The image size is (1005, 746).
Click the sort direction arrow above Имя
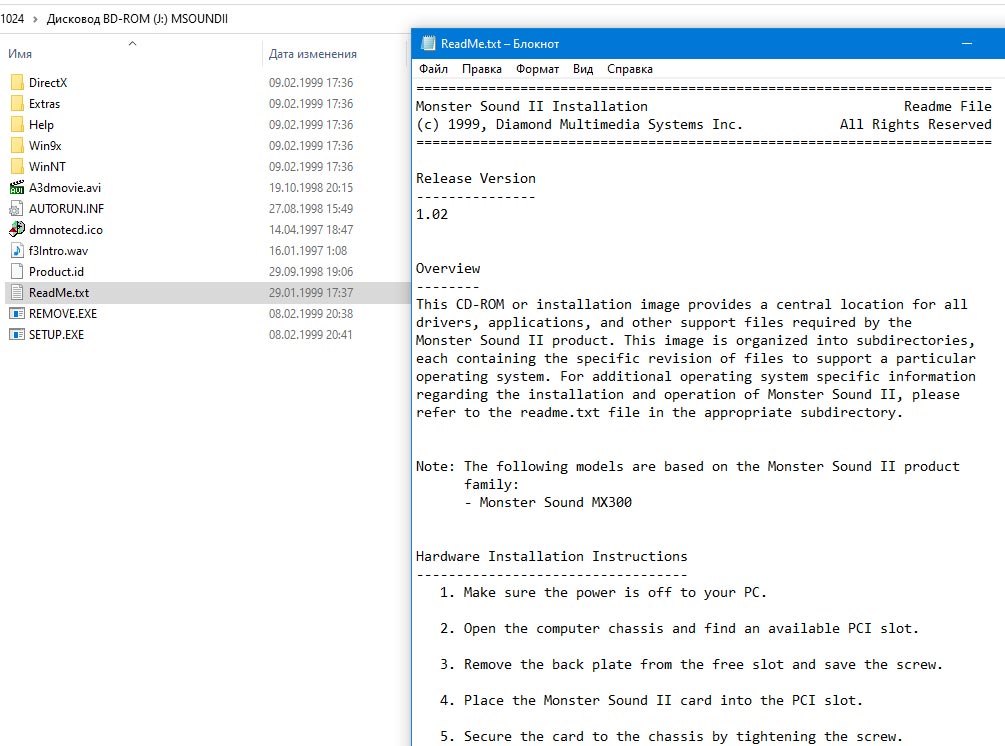[x=133, y=44]
